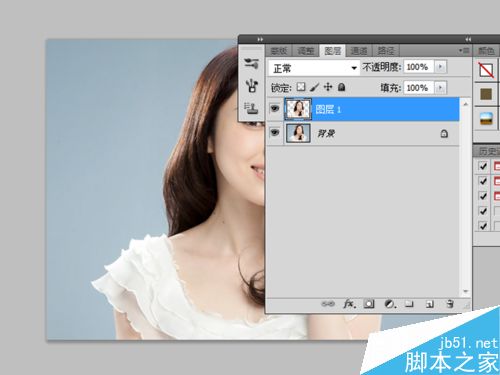Toggle lock all padlock icon
The image size is (500, 375).
click(341, 87)
